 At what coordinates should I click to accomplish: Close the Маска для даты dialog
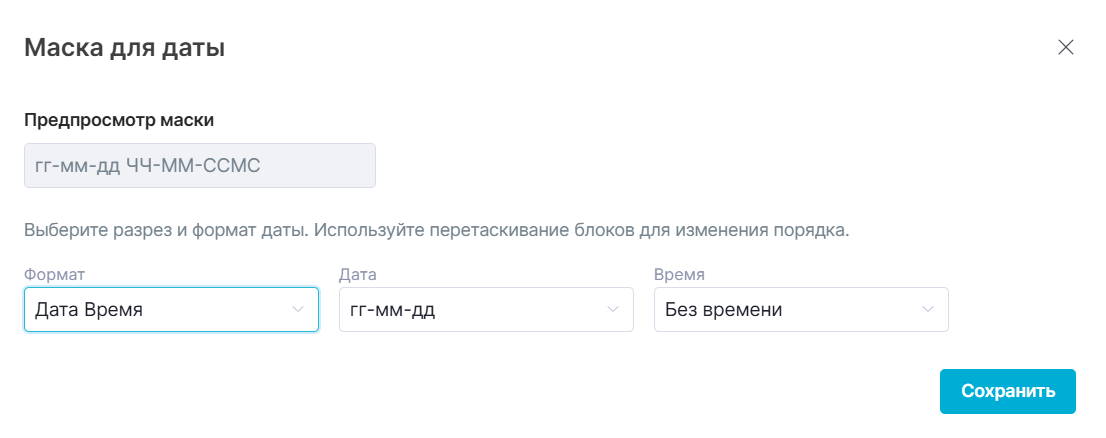click(x=1065, y=47)
